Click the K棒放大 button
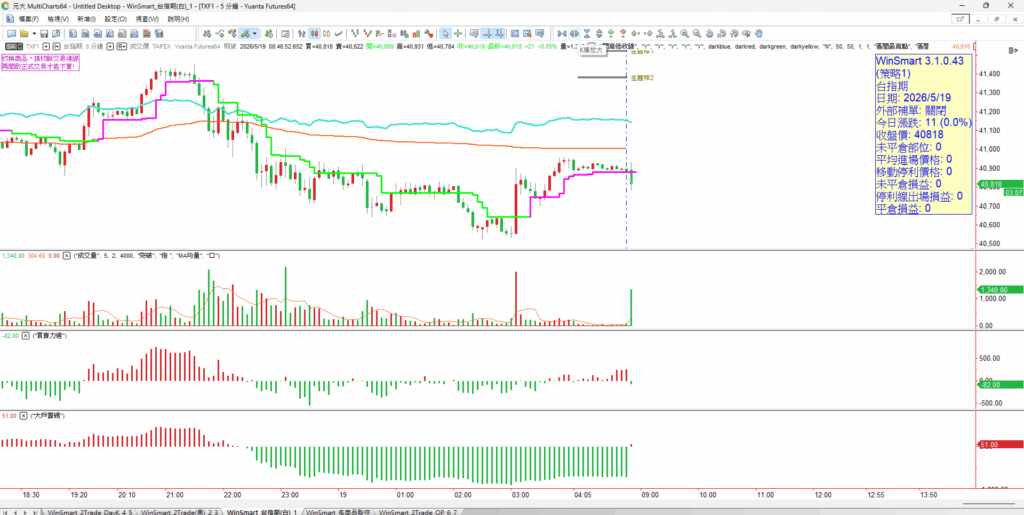The image size is (1024, 515). click(x=593, y=50)
